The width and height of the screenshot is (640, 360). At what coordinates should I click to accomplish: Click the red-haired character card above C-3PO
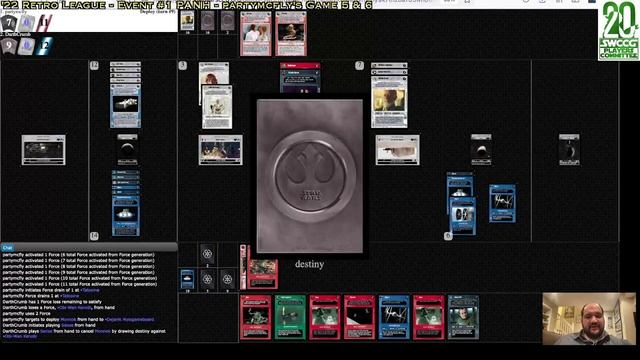pyautogui.click(x=213, y=73)
